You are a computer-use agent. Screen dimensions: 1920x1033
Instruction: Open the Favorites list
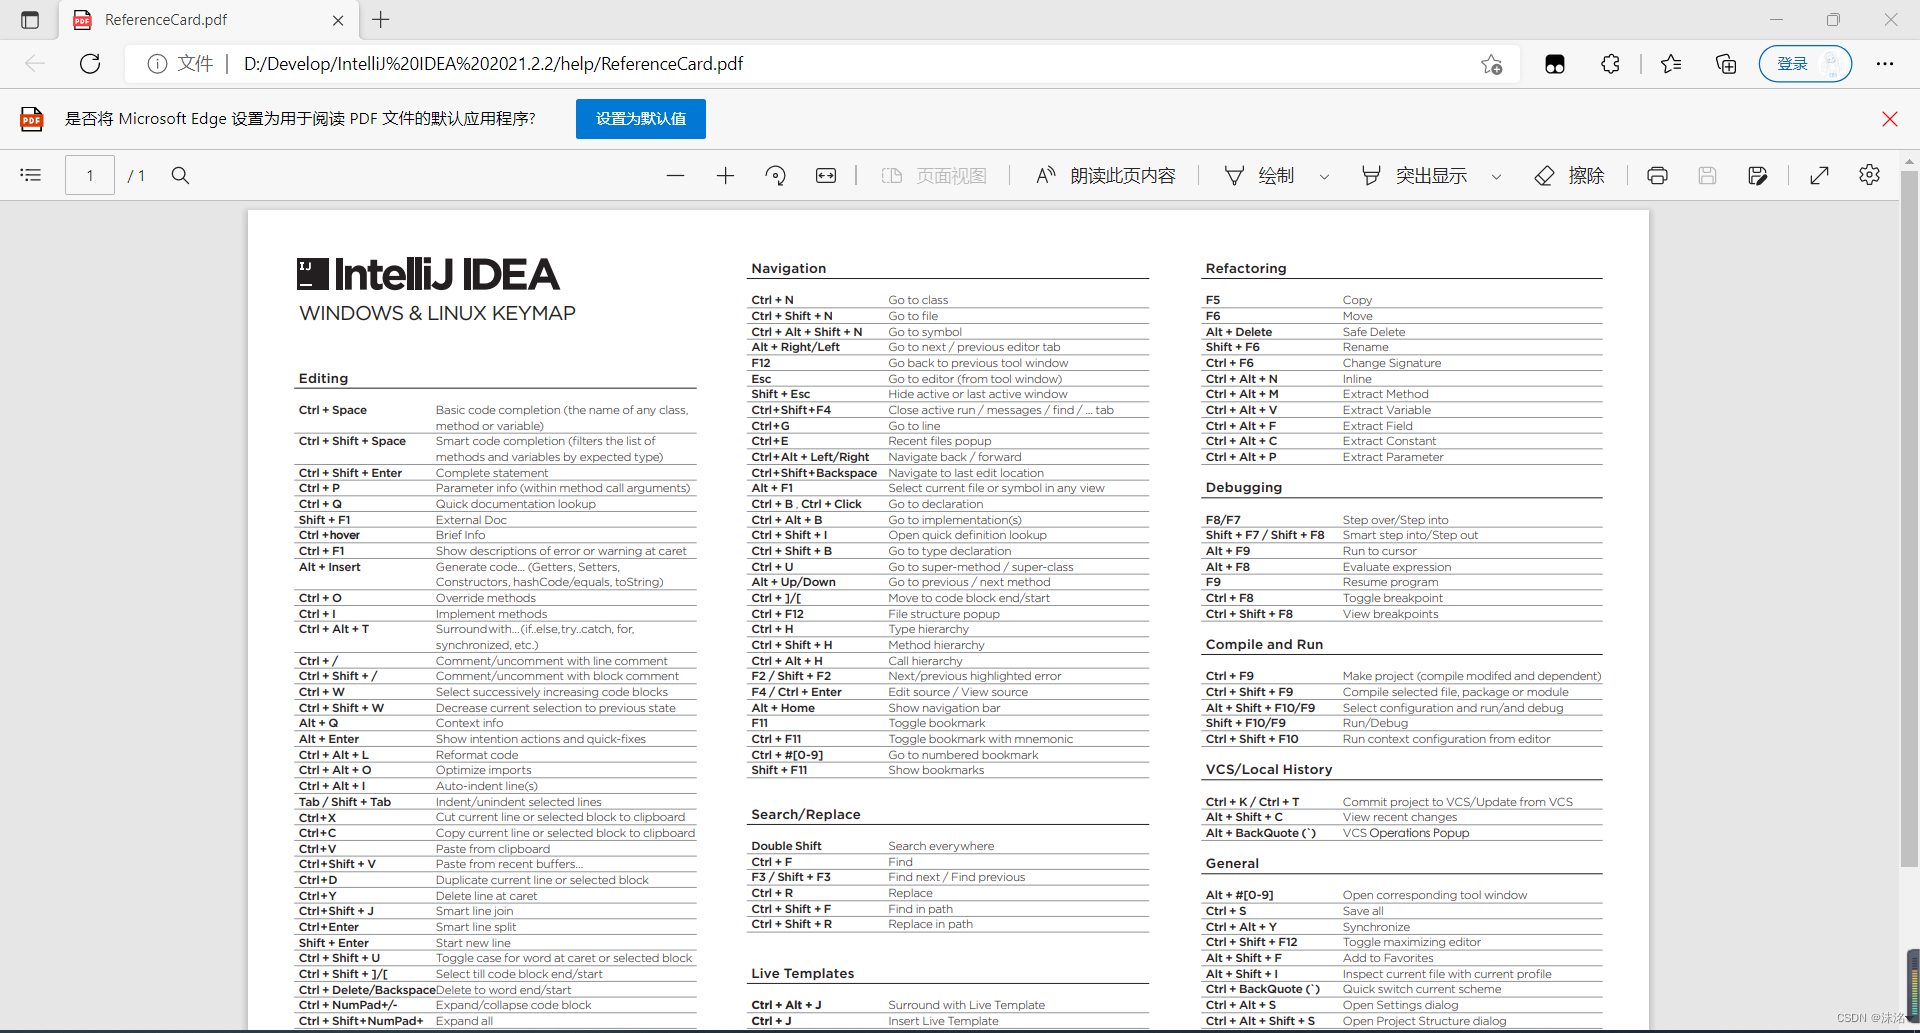[x=1671, y=64]
